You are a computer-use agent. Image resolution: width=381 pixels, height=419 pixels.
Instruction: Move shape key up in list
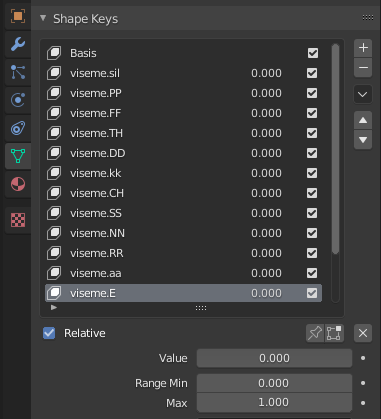363,120
